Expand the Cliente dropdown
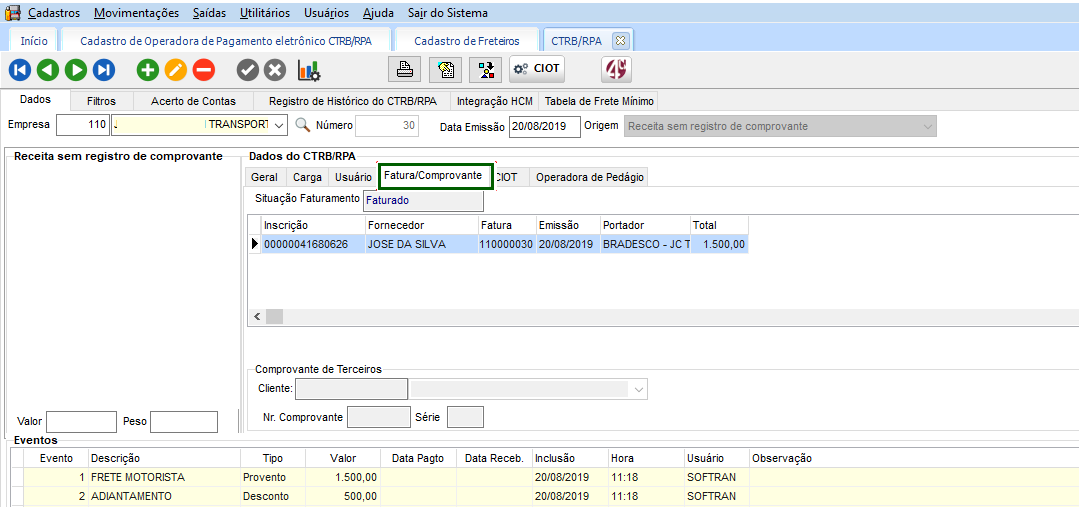This screenshot has width=1079, height=507. click(639, 388)
